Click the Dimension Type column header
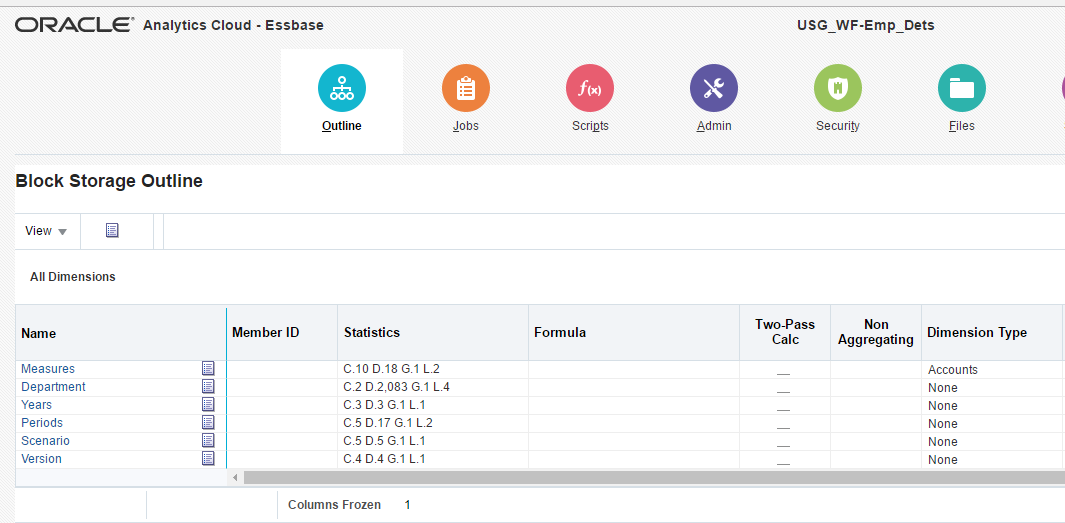The height and width of the screenshot is (523, 1065). pyautogui.click(x=976, y=333)
